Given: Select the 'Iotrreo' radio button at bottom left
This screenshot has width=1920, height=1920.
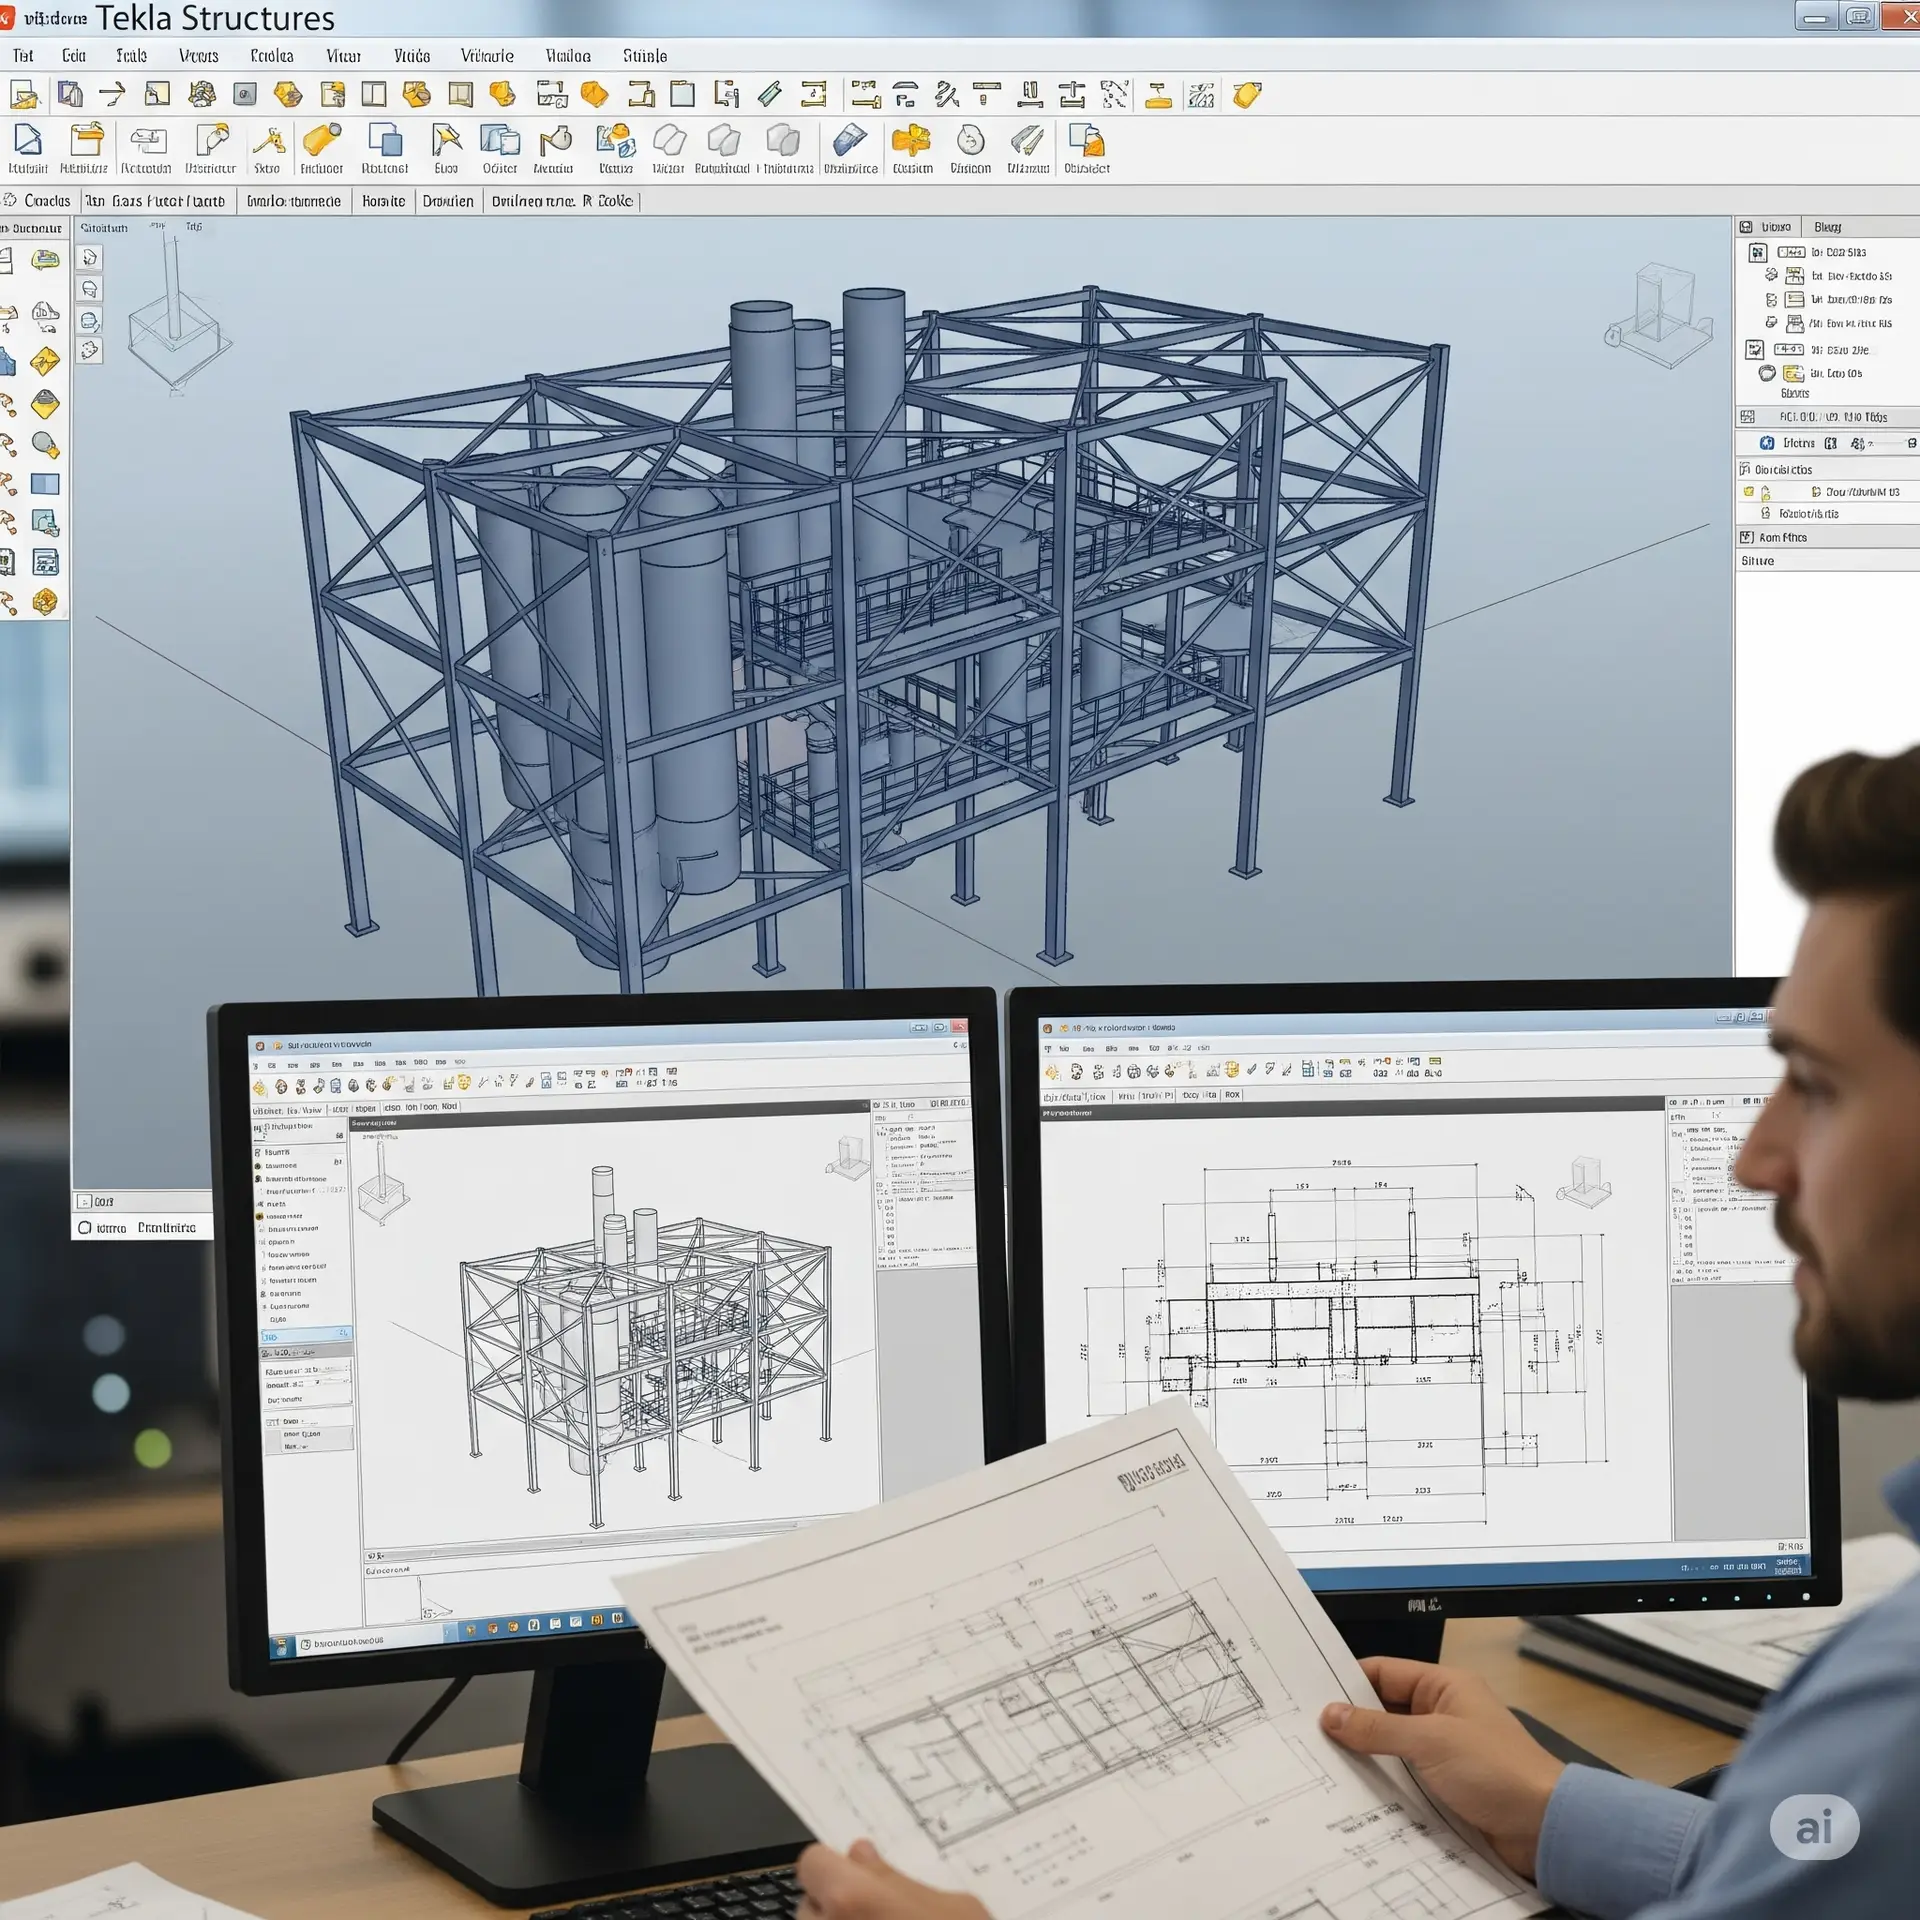Looking at the screenshot, I should [85, 1228].
